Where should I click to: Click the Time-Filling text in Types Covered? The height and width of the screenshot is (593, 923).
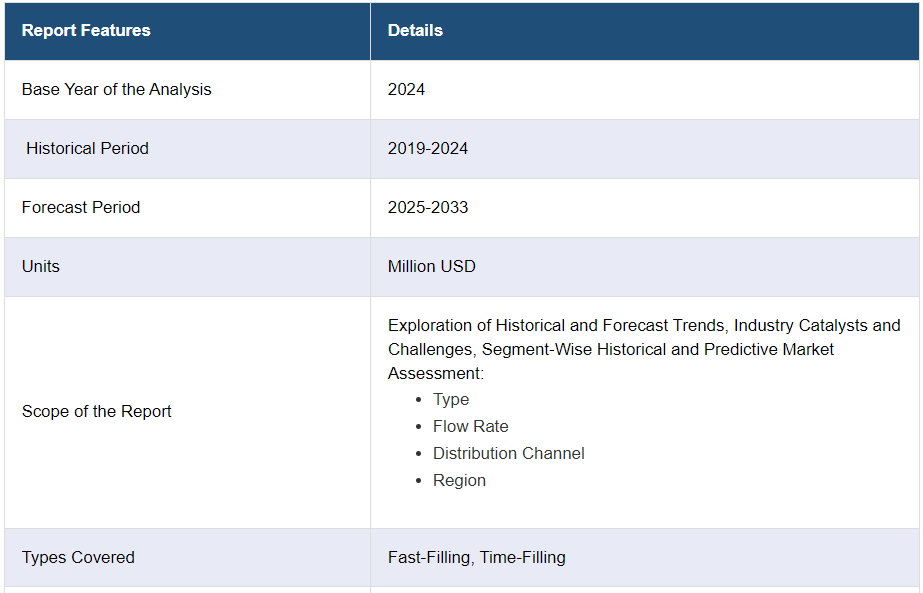[522, 558]
